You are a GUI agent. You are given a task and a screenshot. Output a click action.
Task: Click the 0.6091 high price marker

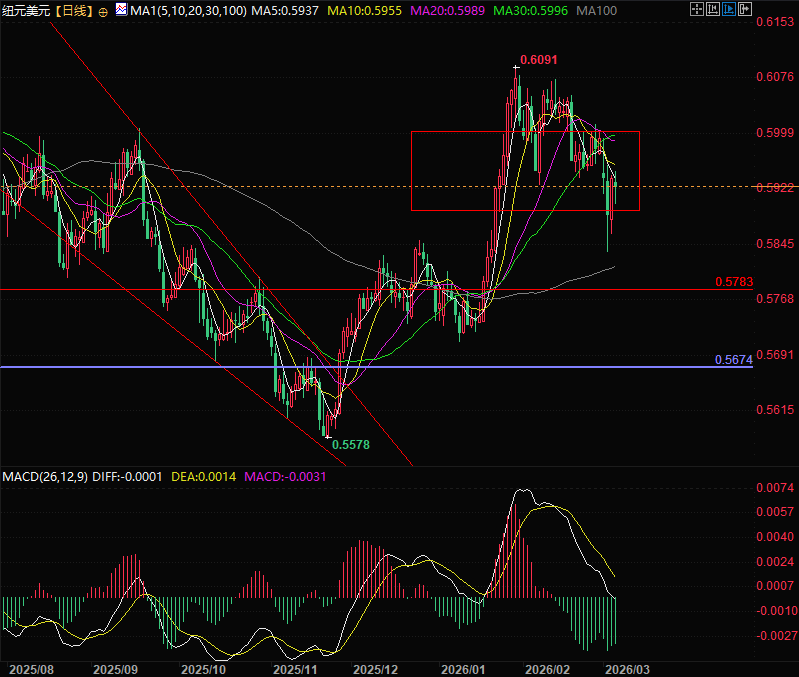[536, 60]
